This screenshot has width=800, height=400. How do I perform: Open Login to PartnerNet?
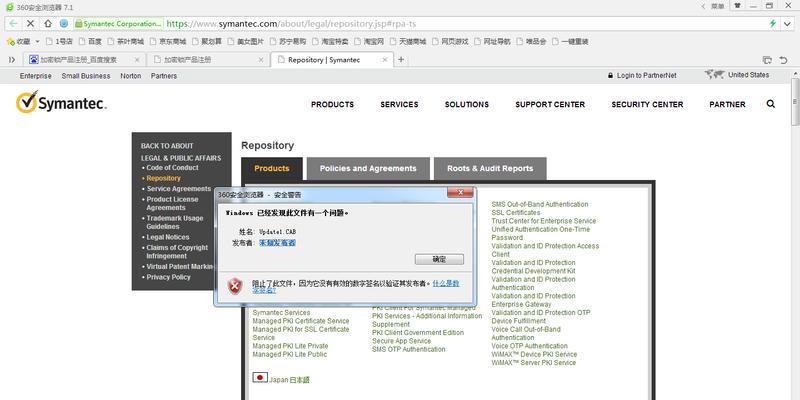point(642,76)
